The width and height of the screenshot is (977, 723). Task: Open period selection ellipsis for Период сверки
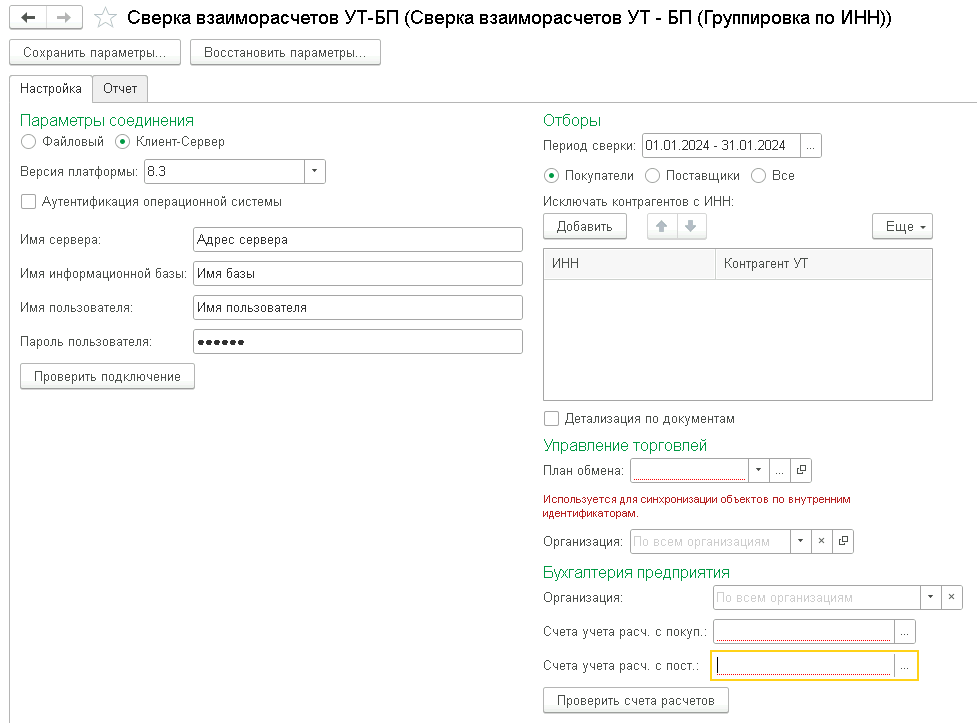click(811, 146)
